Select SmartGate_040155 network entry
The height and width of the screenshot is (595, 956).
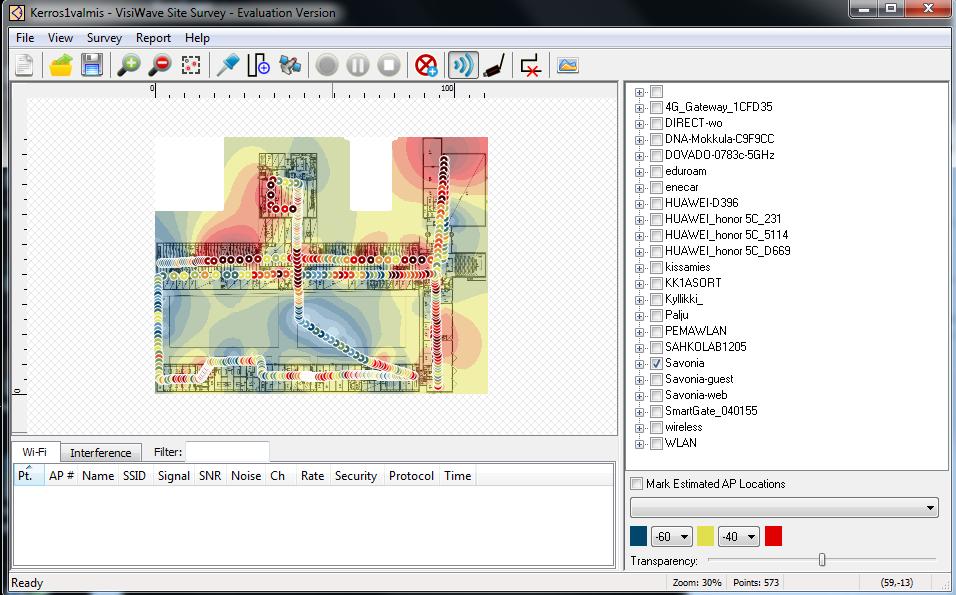pyautogui.click(x=711, y=411)
